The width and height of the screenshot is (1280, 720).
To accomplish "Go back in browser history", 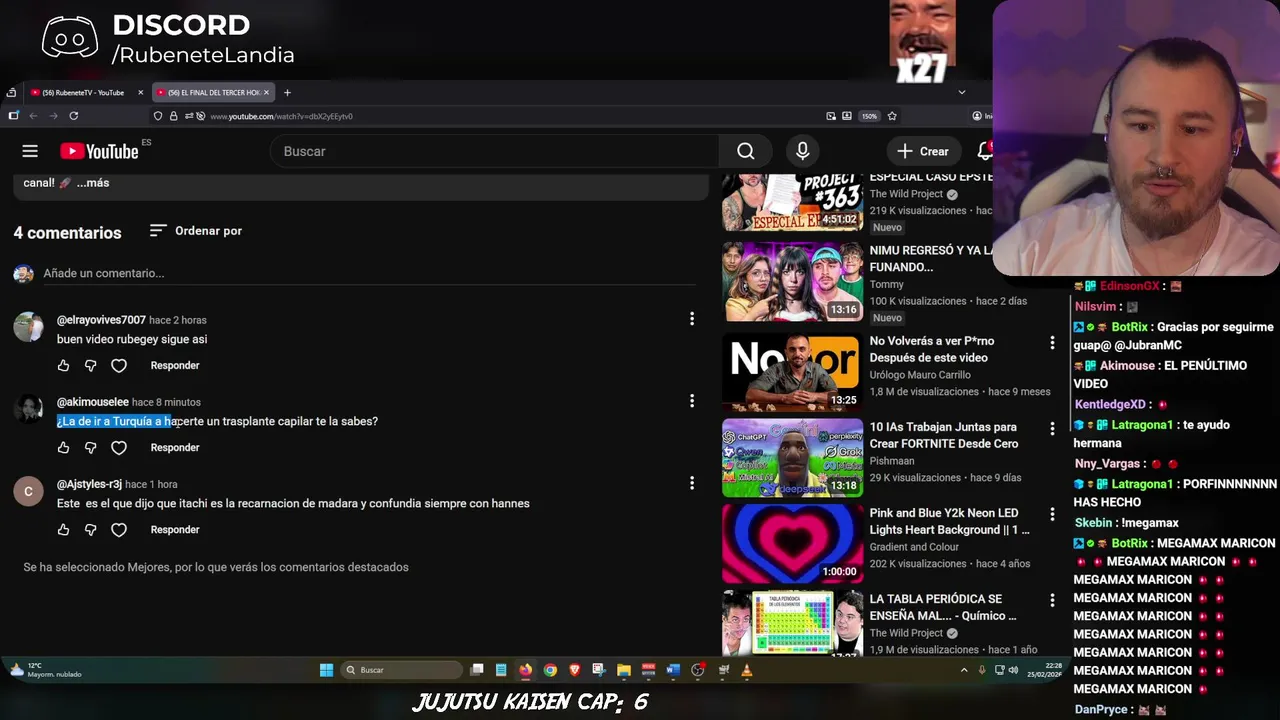I will pyautogui.click(x=33, y=116).
